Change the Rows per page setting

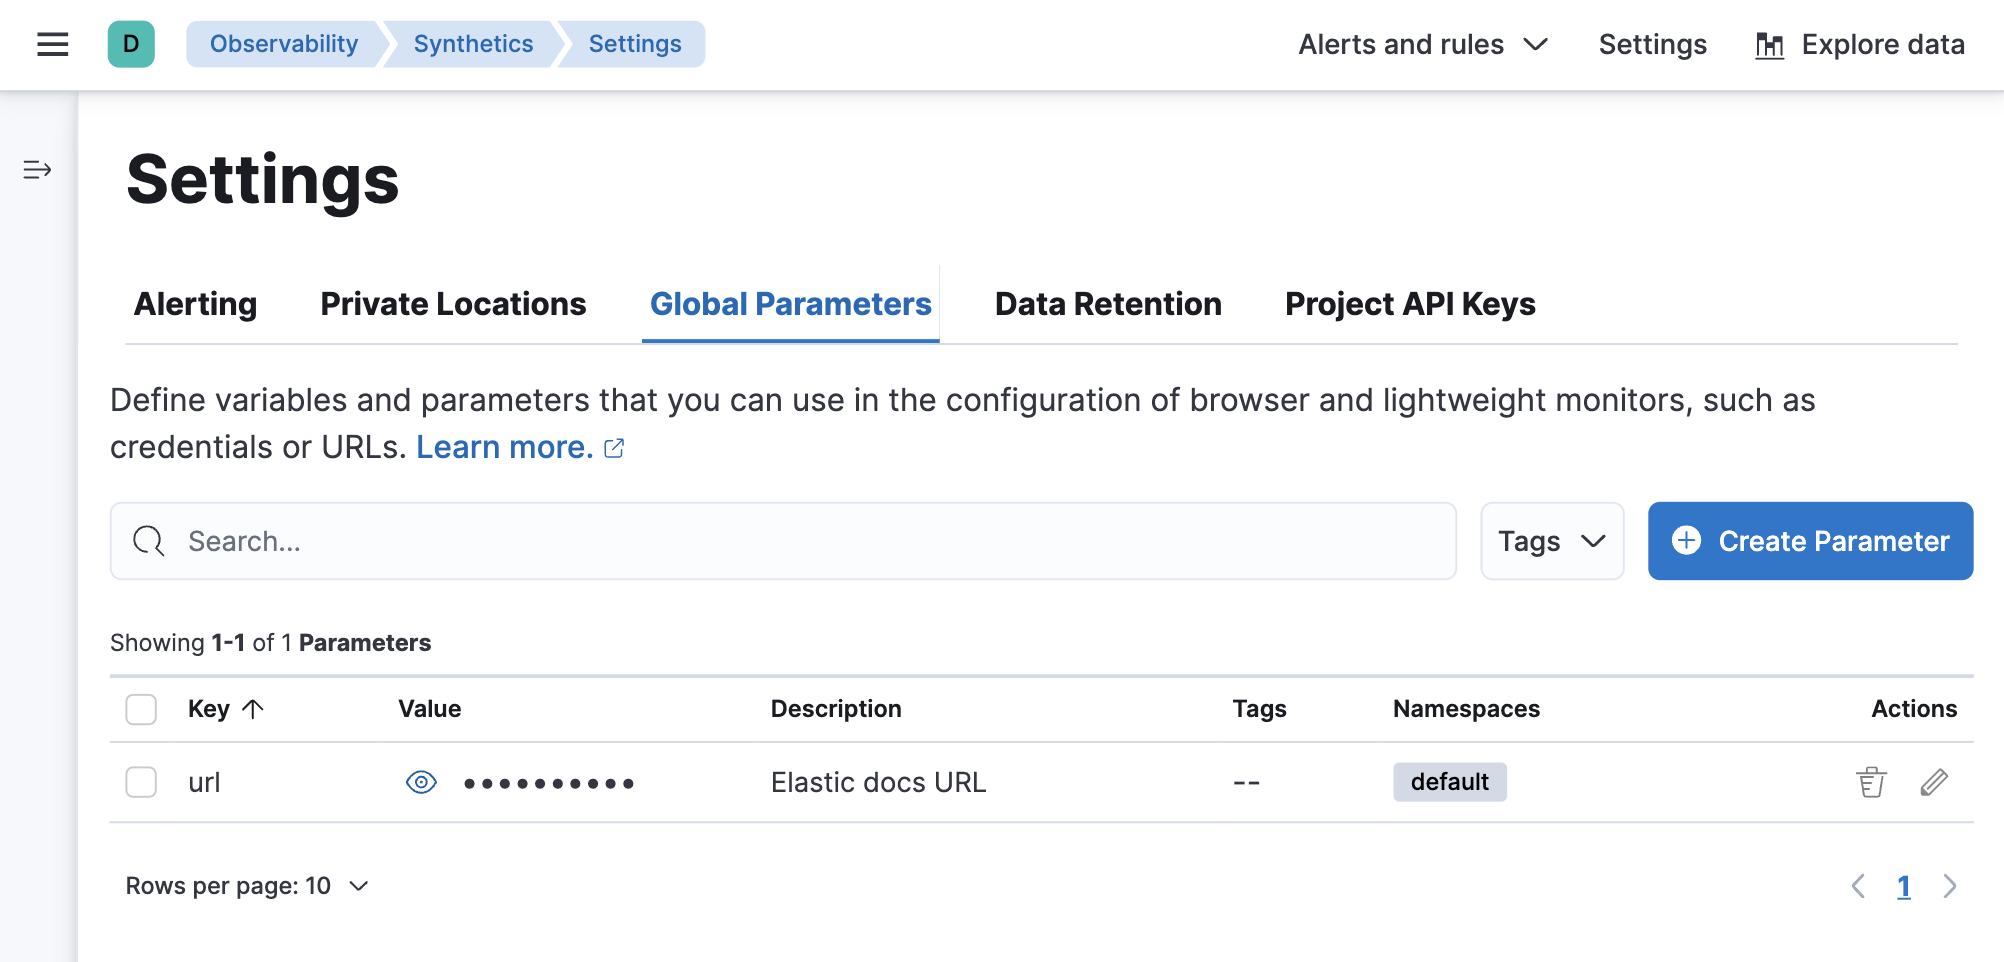[247, 885]
